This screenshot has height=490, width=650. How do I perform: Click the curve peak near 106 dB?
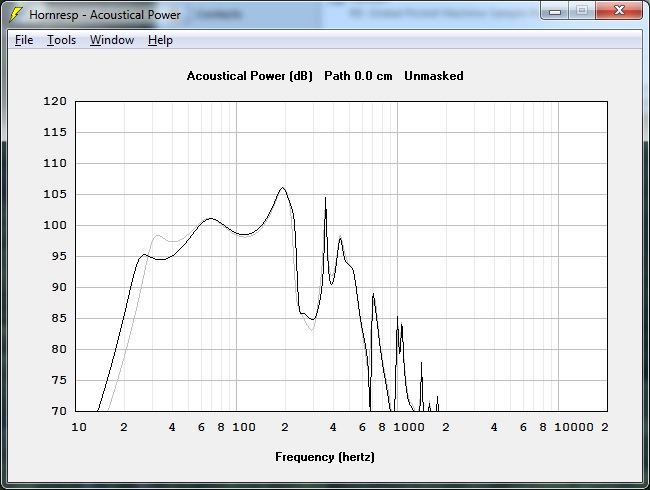pyautogui.click(x=283, y=188)
